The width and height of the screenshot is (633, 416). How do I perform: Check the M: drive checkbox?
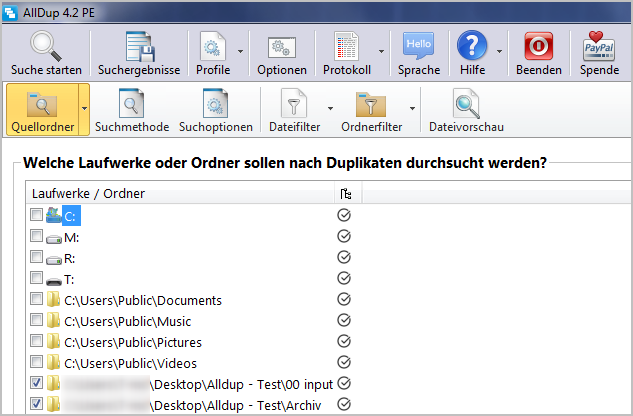tap(36, 235)
